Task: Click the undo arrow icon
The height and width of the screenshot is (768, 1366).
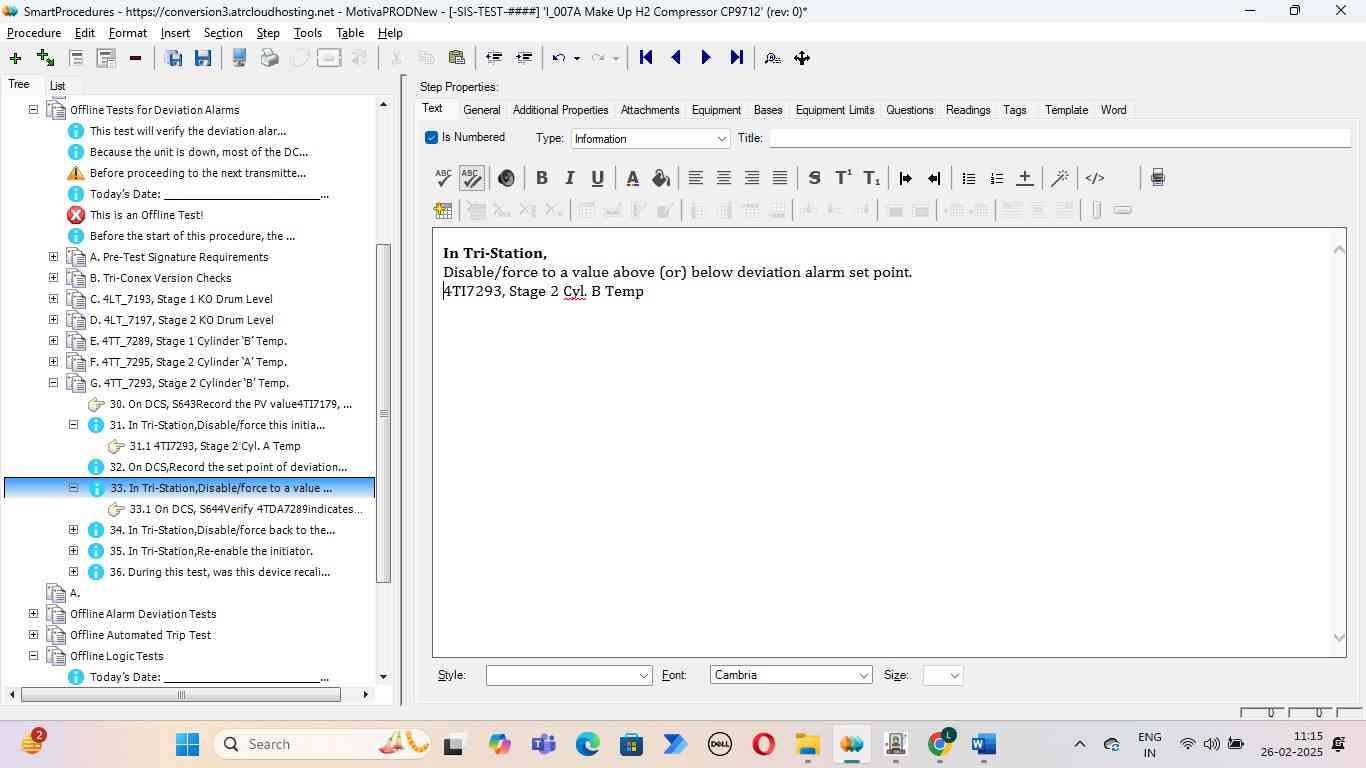Action: click(x=559, y=58)
